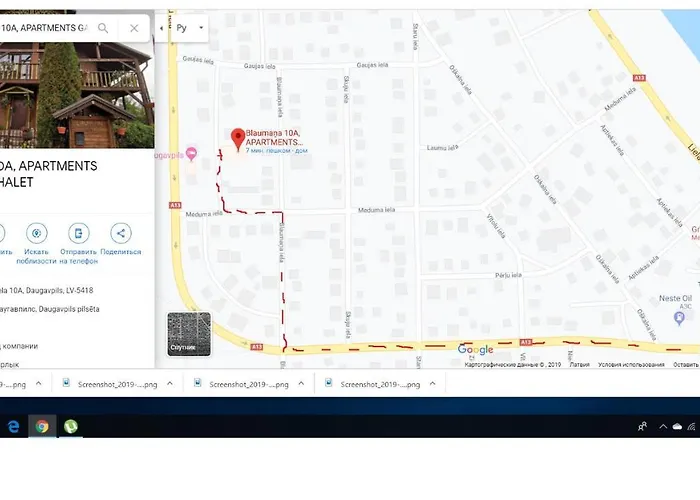Click the 'Отправить на телефон' icon
This screenshot has width=700, height=500.
click(79, 233)
